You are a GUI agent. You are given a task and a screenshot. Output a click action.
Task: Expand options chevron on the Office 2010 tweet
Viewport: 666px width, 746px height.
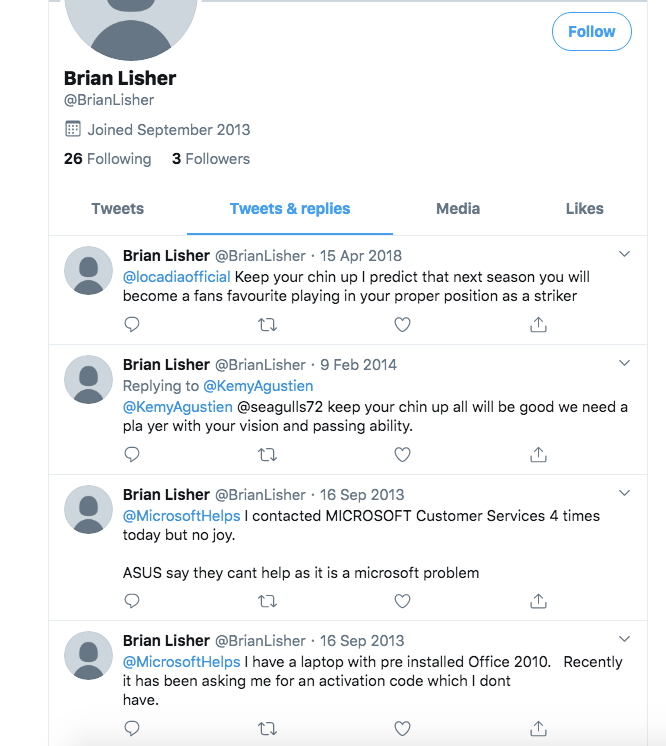pos(624,639)
